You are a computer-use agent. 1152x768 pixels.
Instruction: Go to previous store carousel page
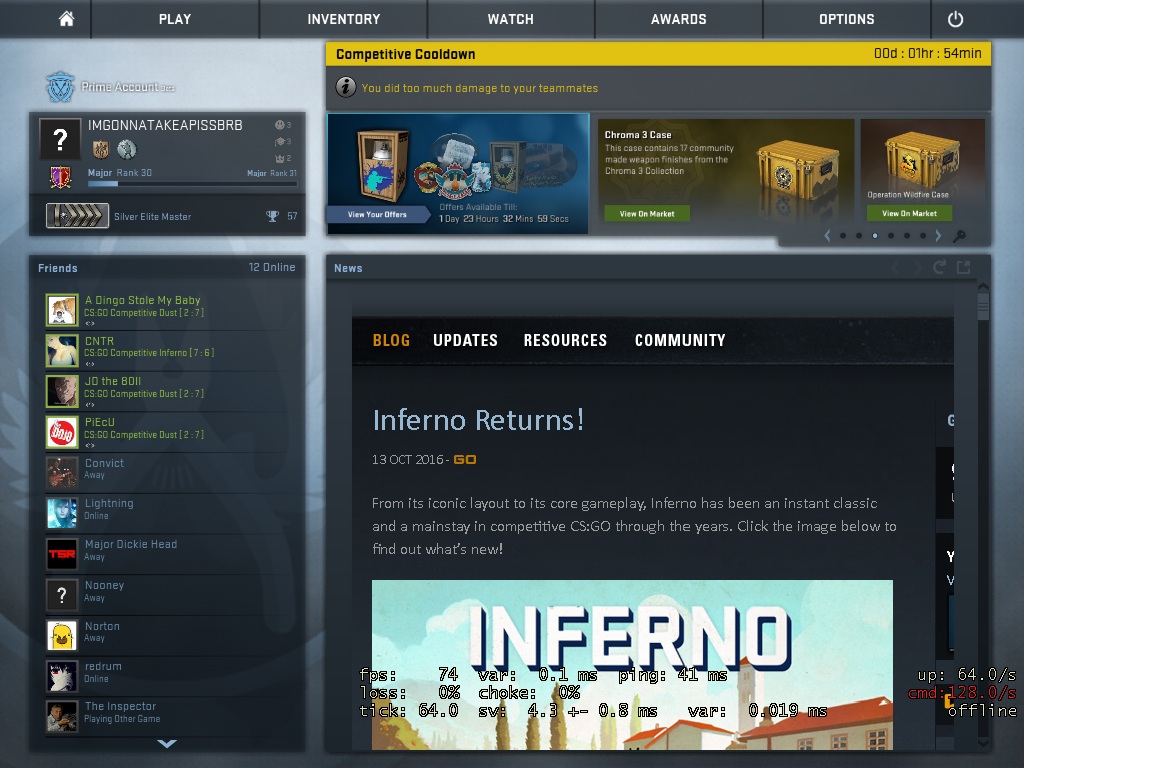click(x=827, y=236)
